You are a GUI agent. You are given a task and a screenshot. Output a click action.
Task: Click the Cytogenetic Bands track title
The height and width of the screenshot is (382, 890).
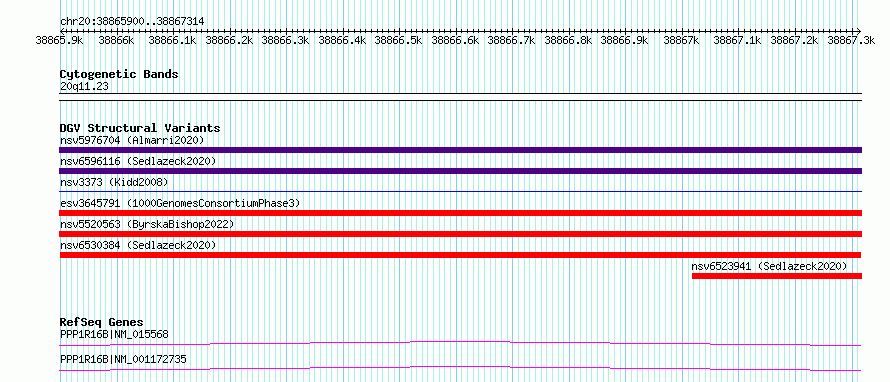(x=119, y=74)
